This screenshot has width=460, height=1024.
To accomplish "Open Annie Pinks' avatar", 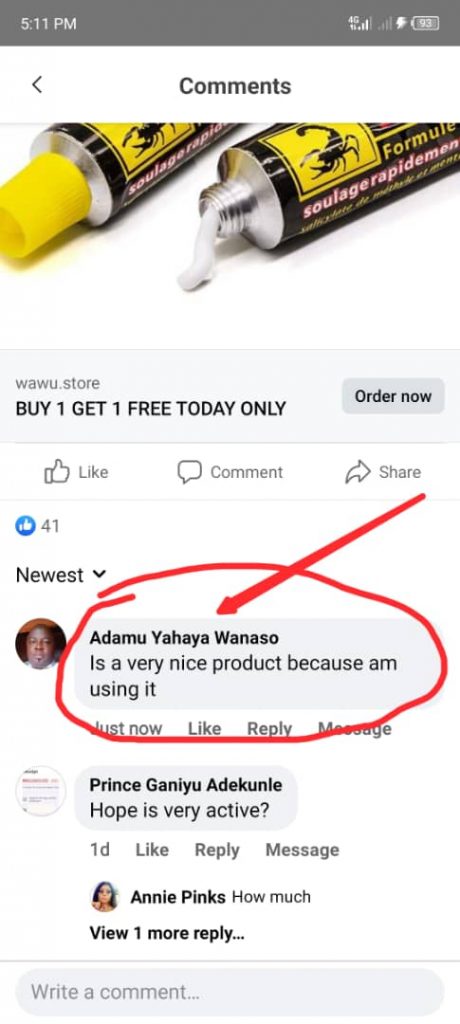I will coord(105,897).
